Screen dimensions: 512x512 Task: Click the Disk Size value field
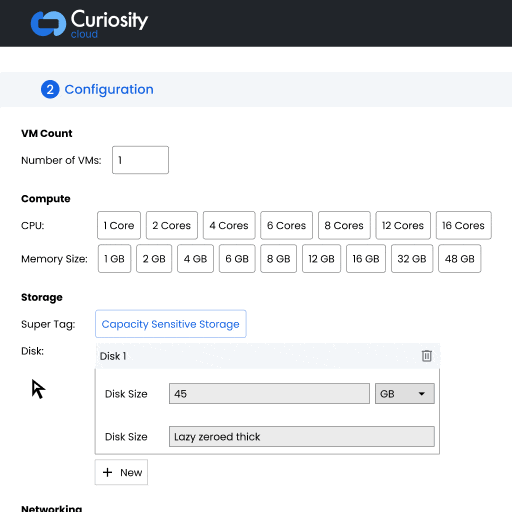coord(269,394)
